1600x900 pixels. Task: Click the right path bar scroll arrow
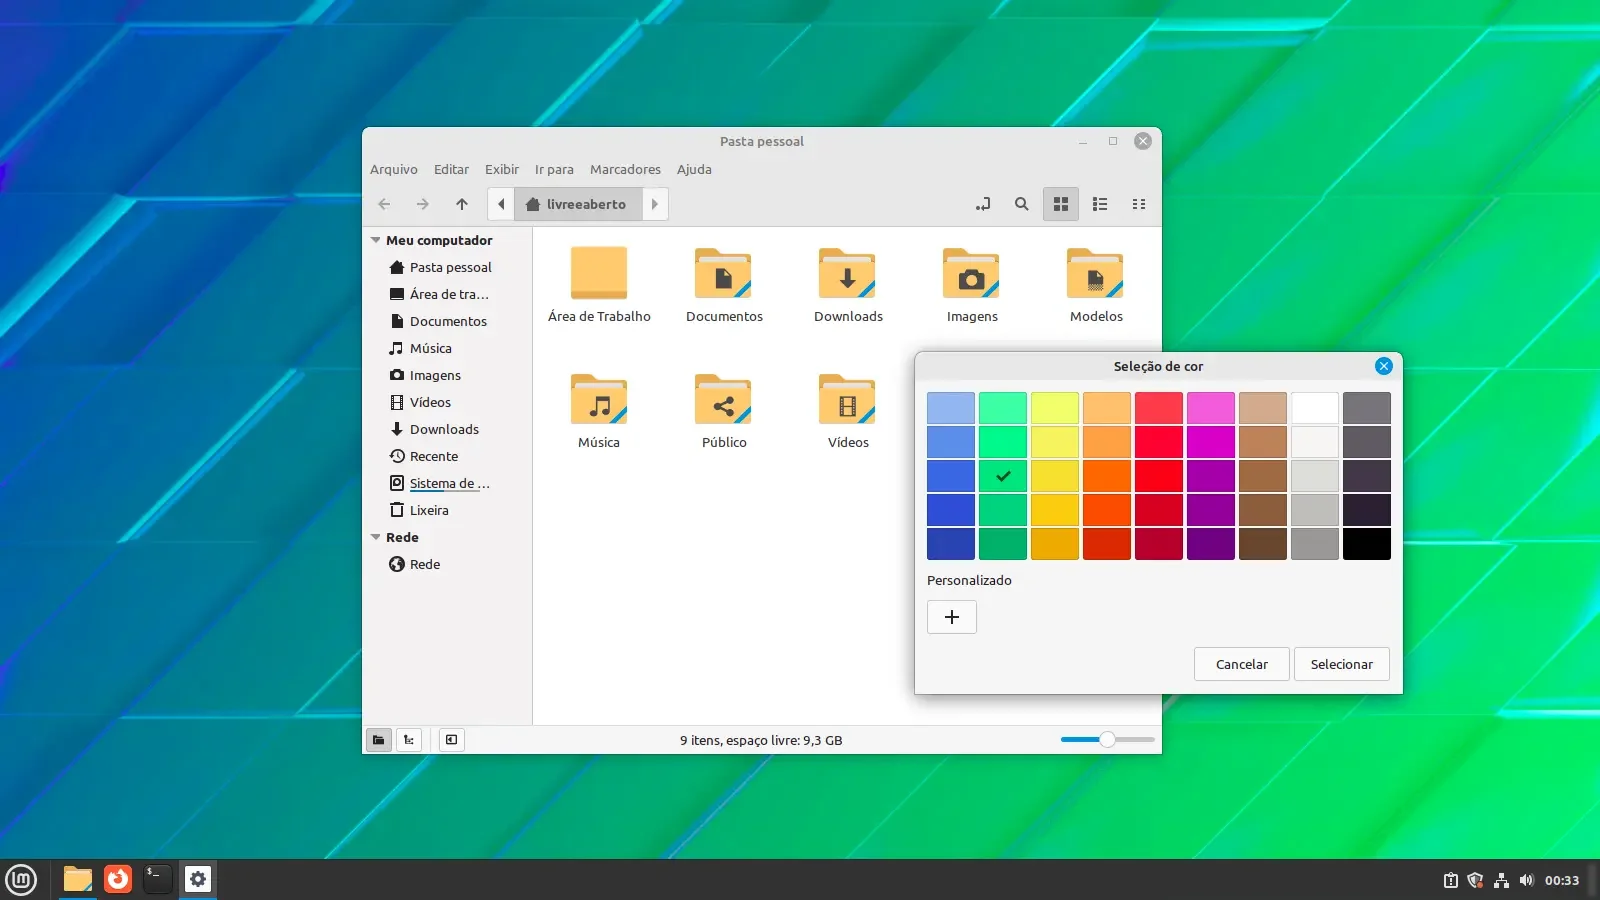click(655, 204)
